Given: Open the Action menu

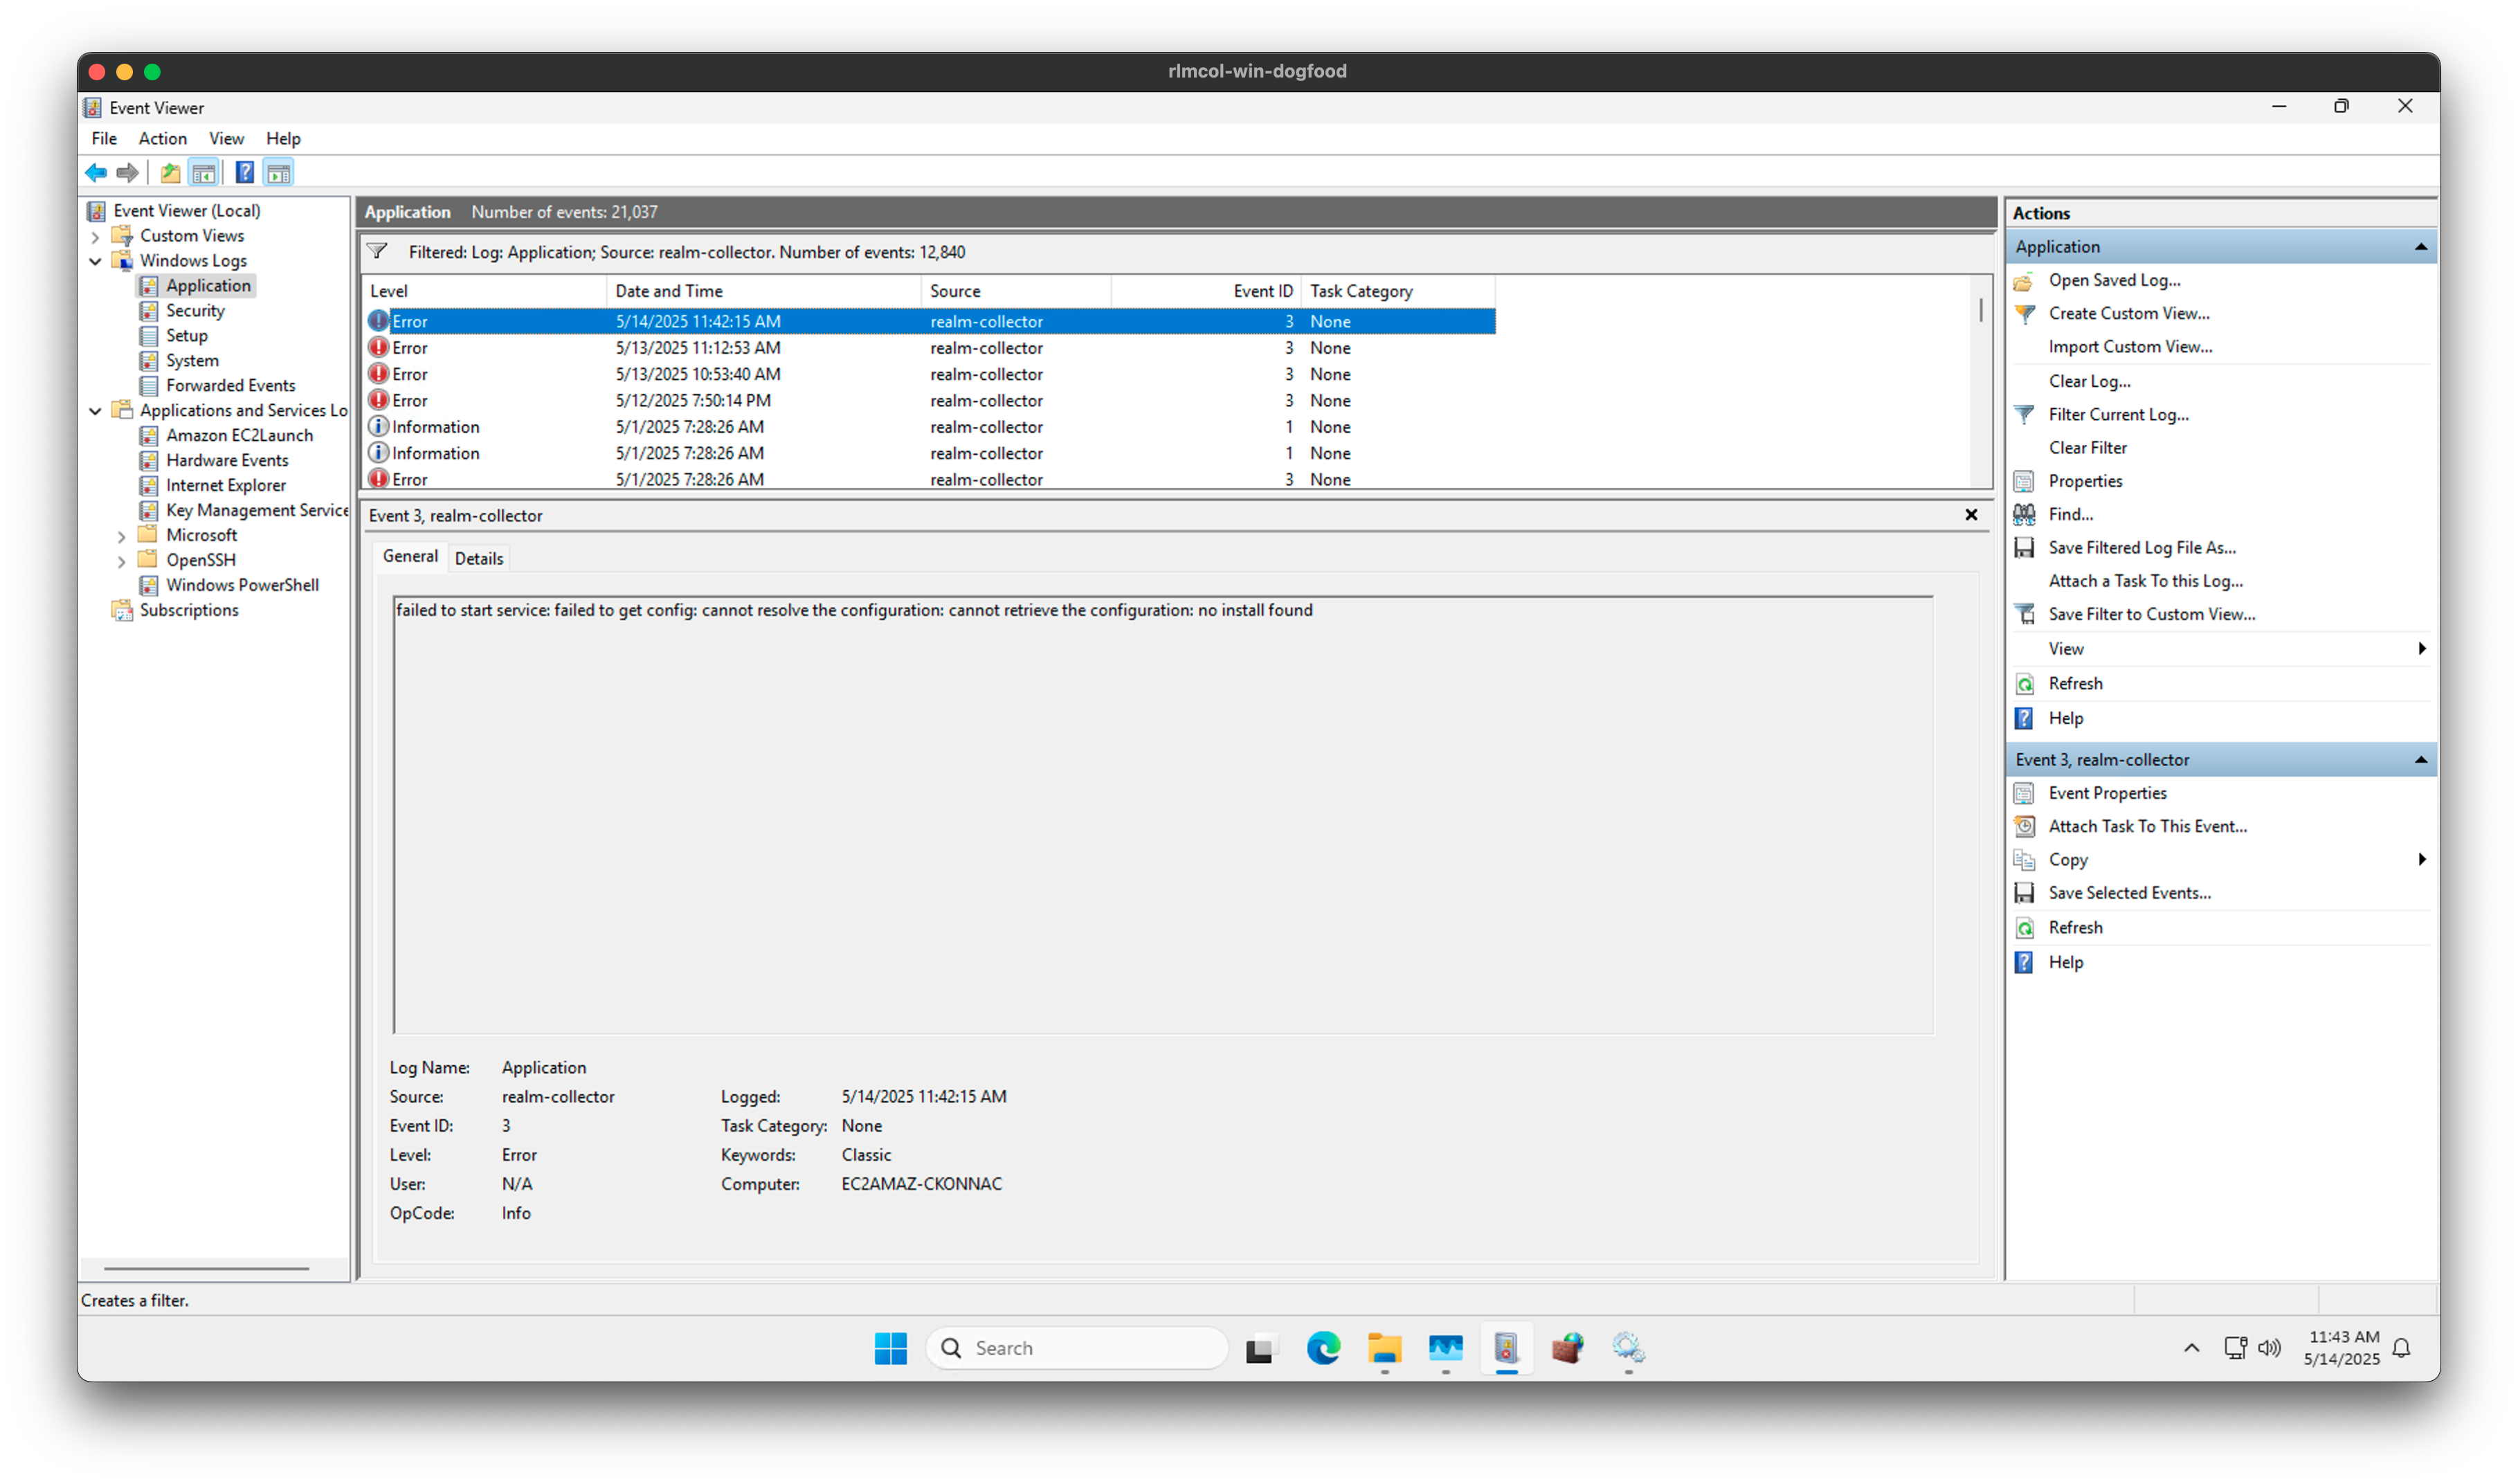Looking at the screenshot, I should click(162, 139).
